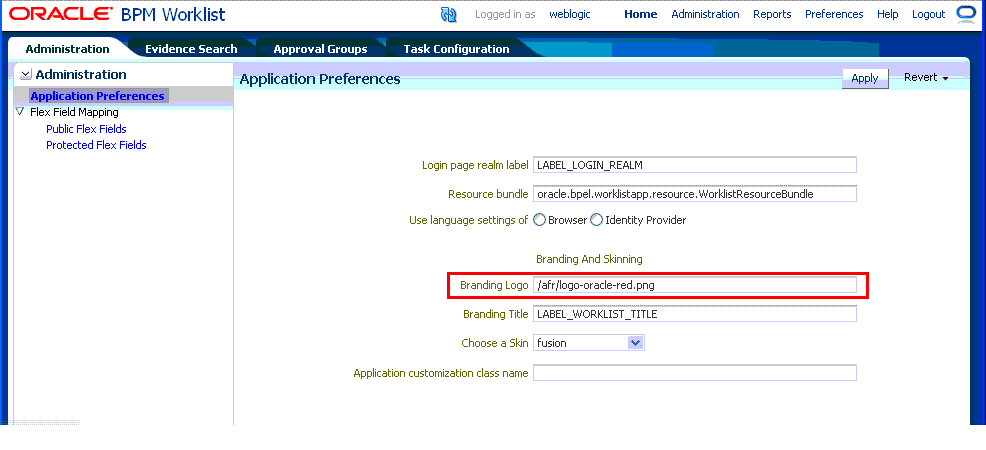The height and width of the screenshot is (450, 986).
Task: Click the Flex Field Mapping label
Action: pyautogui.click(x=74, y=112)
